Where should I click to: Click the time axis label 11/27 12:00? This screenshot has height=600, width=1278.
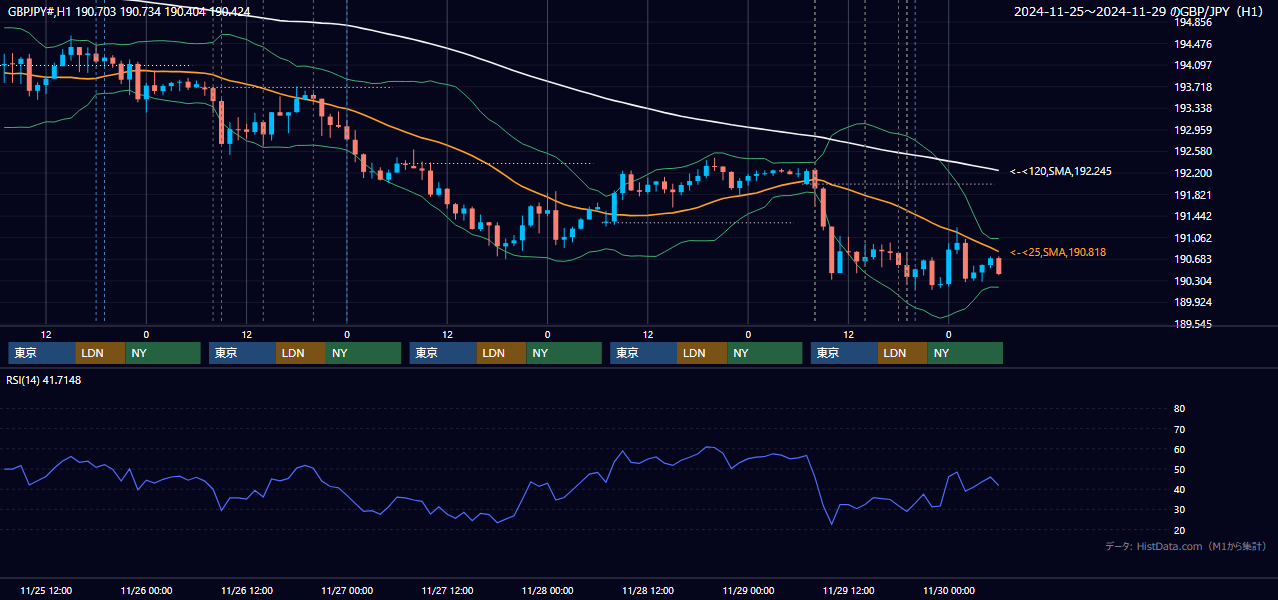tap(448, 591)
